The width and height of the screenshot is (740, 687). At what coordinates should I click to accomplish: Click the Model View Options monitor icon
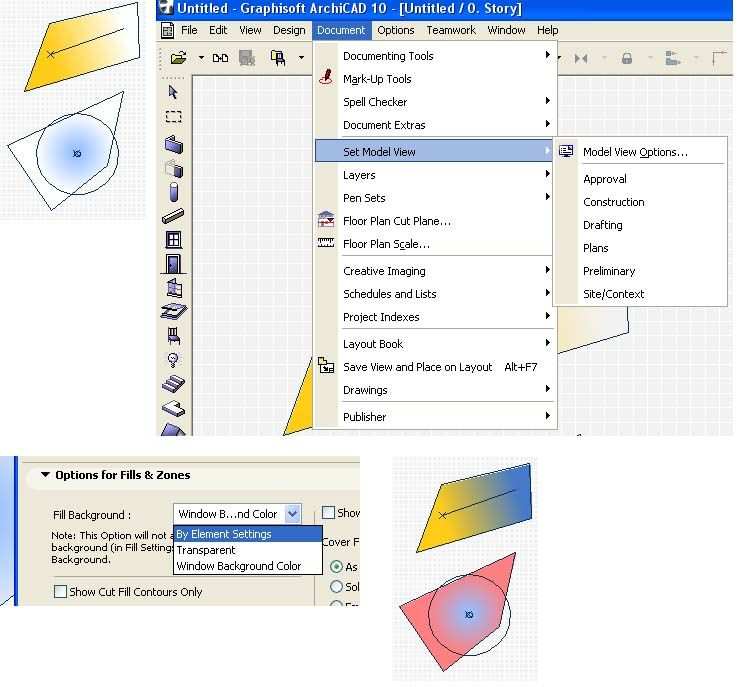[566, 151]
